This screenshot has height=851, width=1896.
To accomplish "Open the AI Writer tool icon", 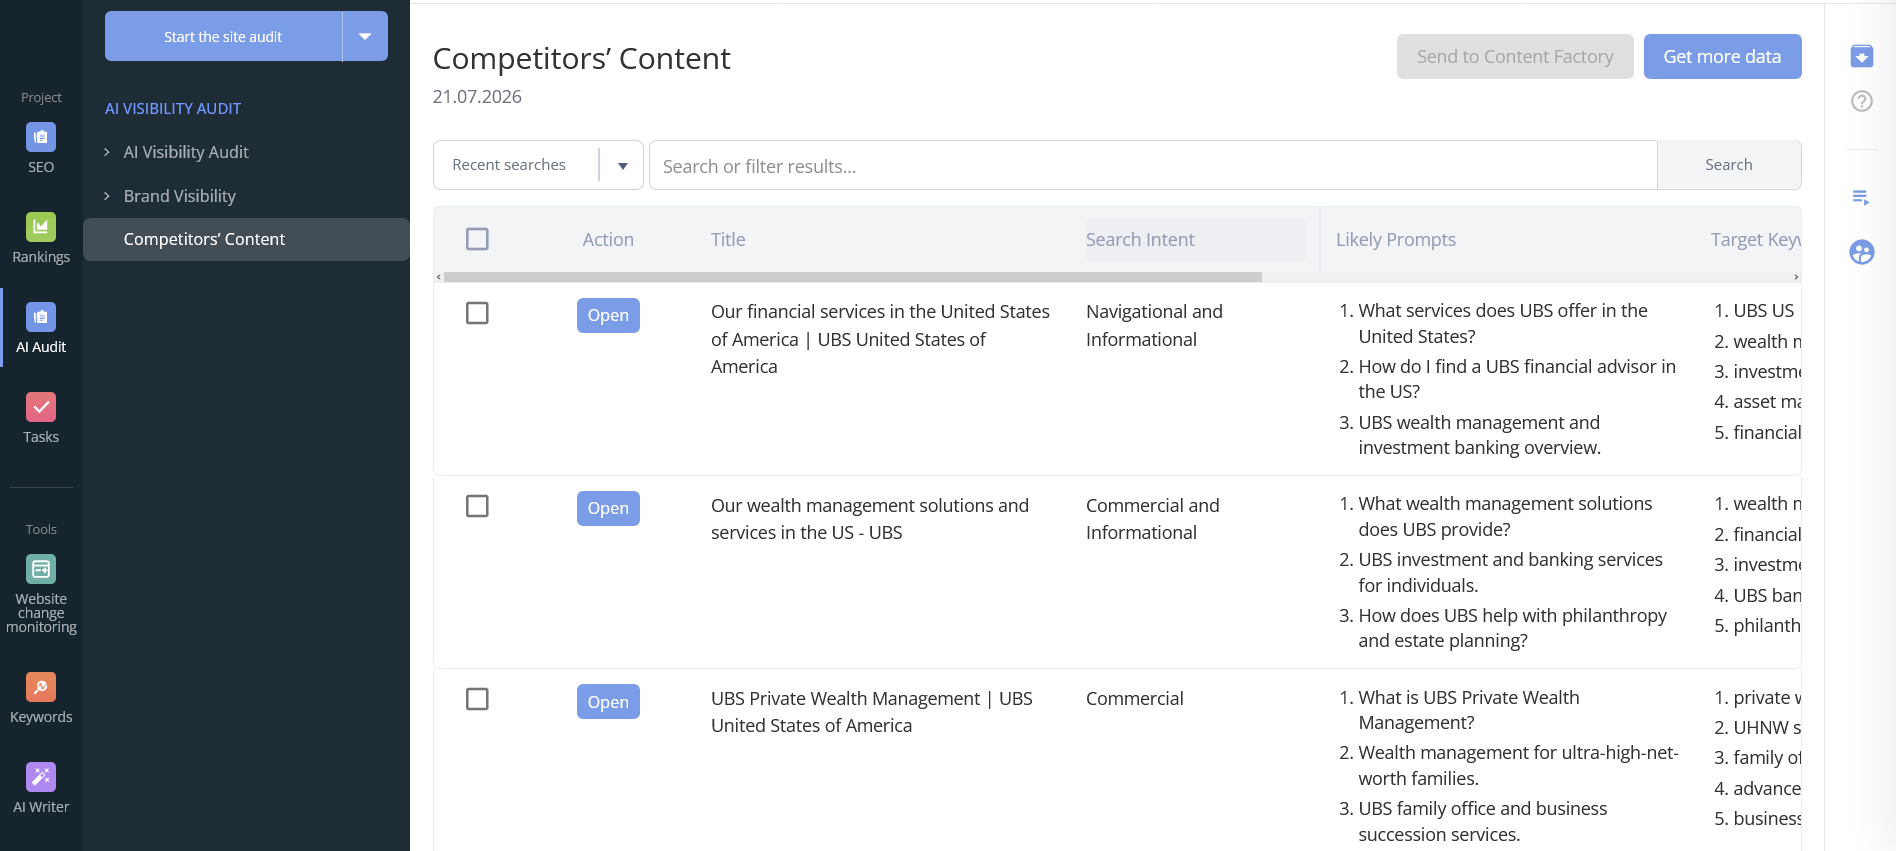I will 41,777.
